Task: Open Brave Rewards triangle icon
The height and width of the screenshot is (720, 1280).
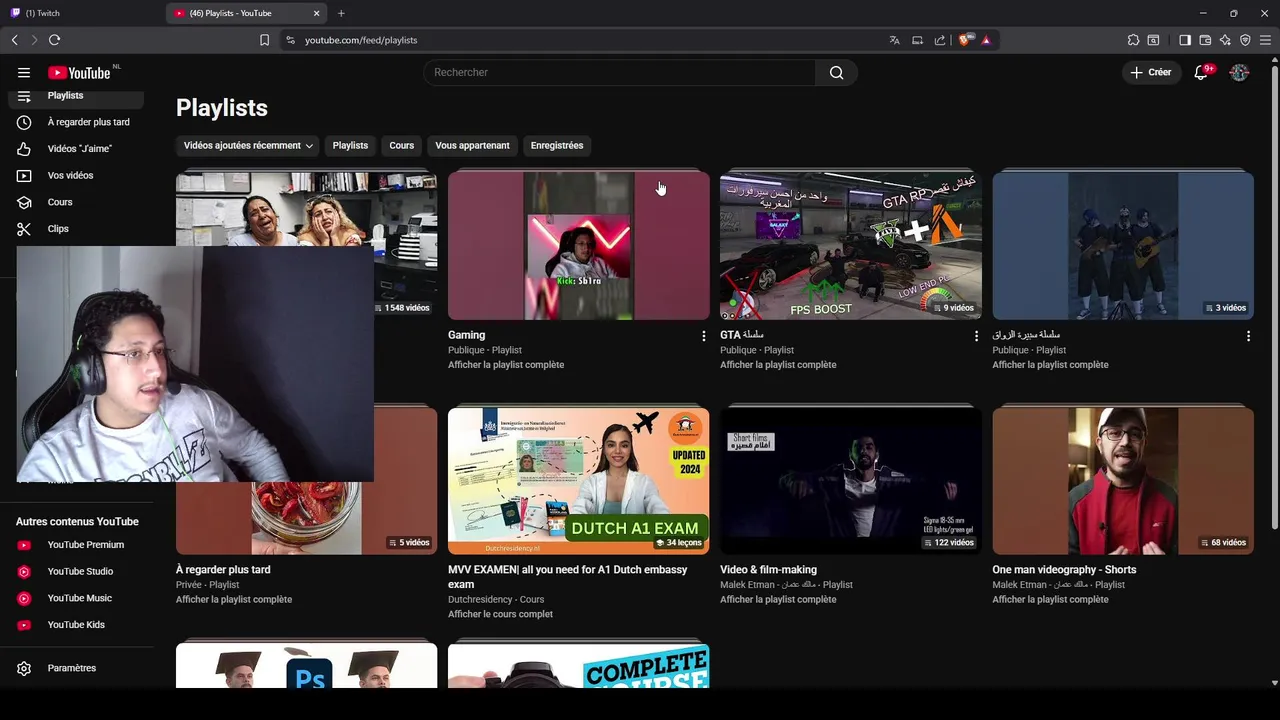Action: click(986, 40)
